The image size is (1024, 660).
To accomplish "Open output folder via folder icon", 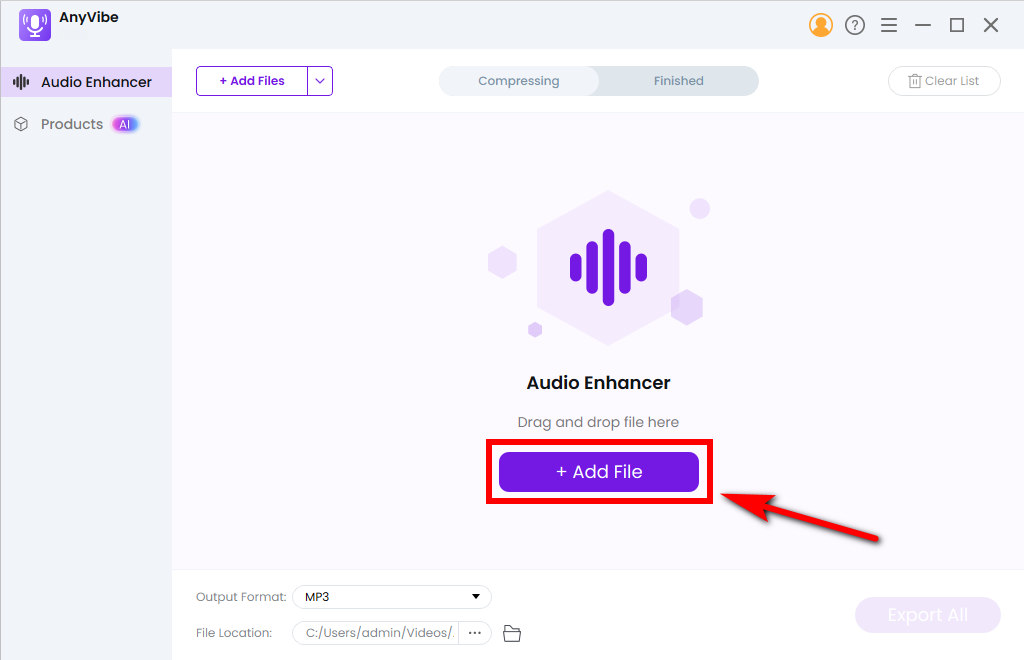I will coord(512,633).
